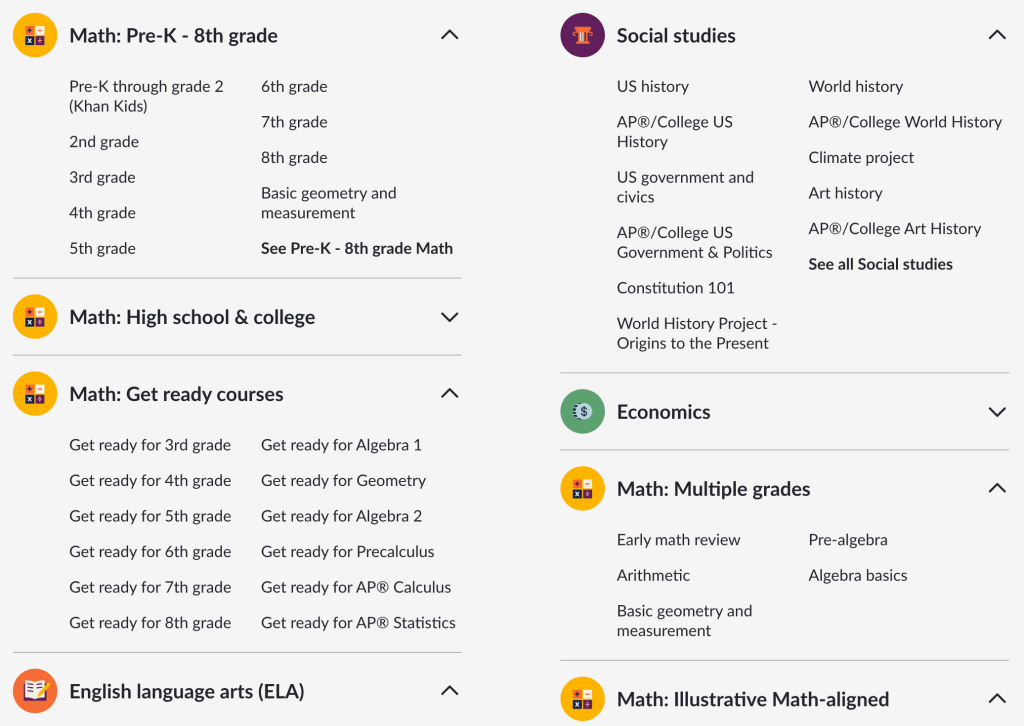
Task: Select See Pre-K - 8th grade Math
Action: 357,247
